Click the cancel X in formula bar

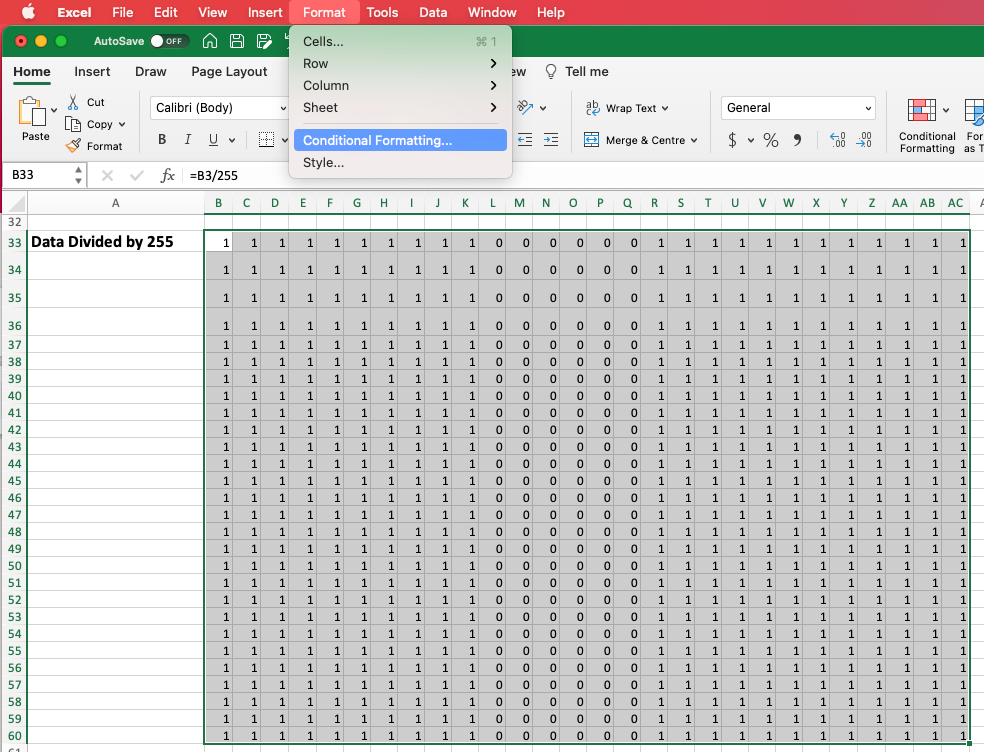pyautogui.click(x=107, y=175)
